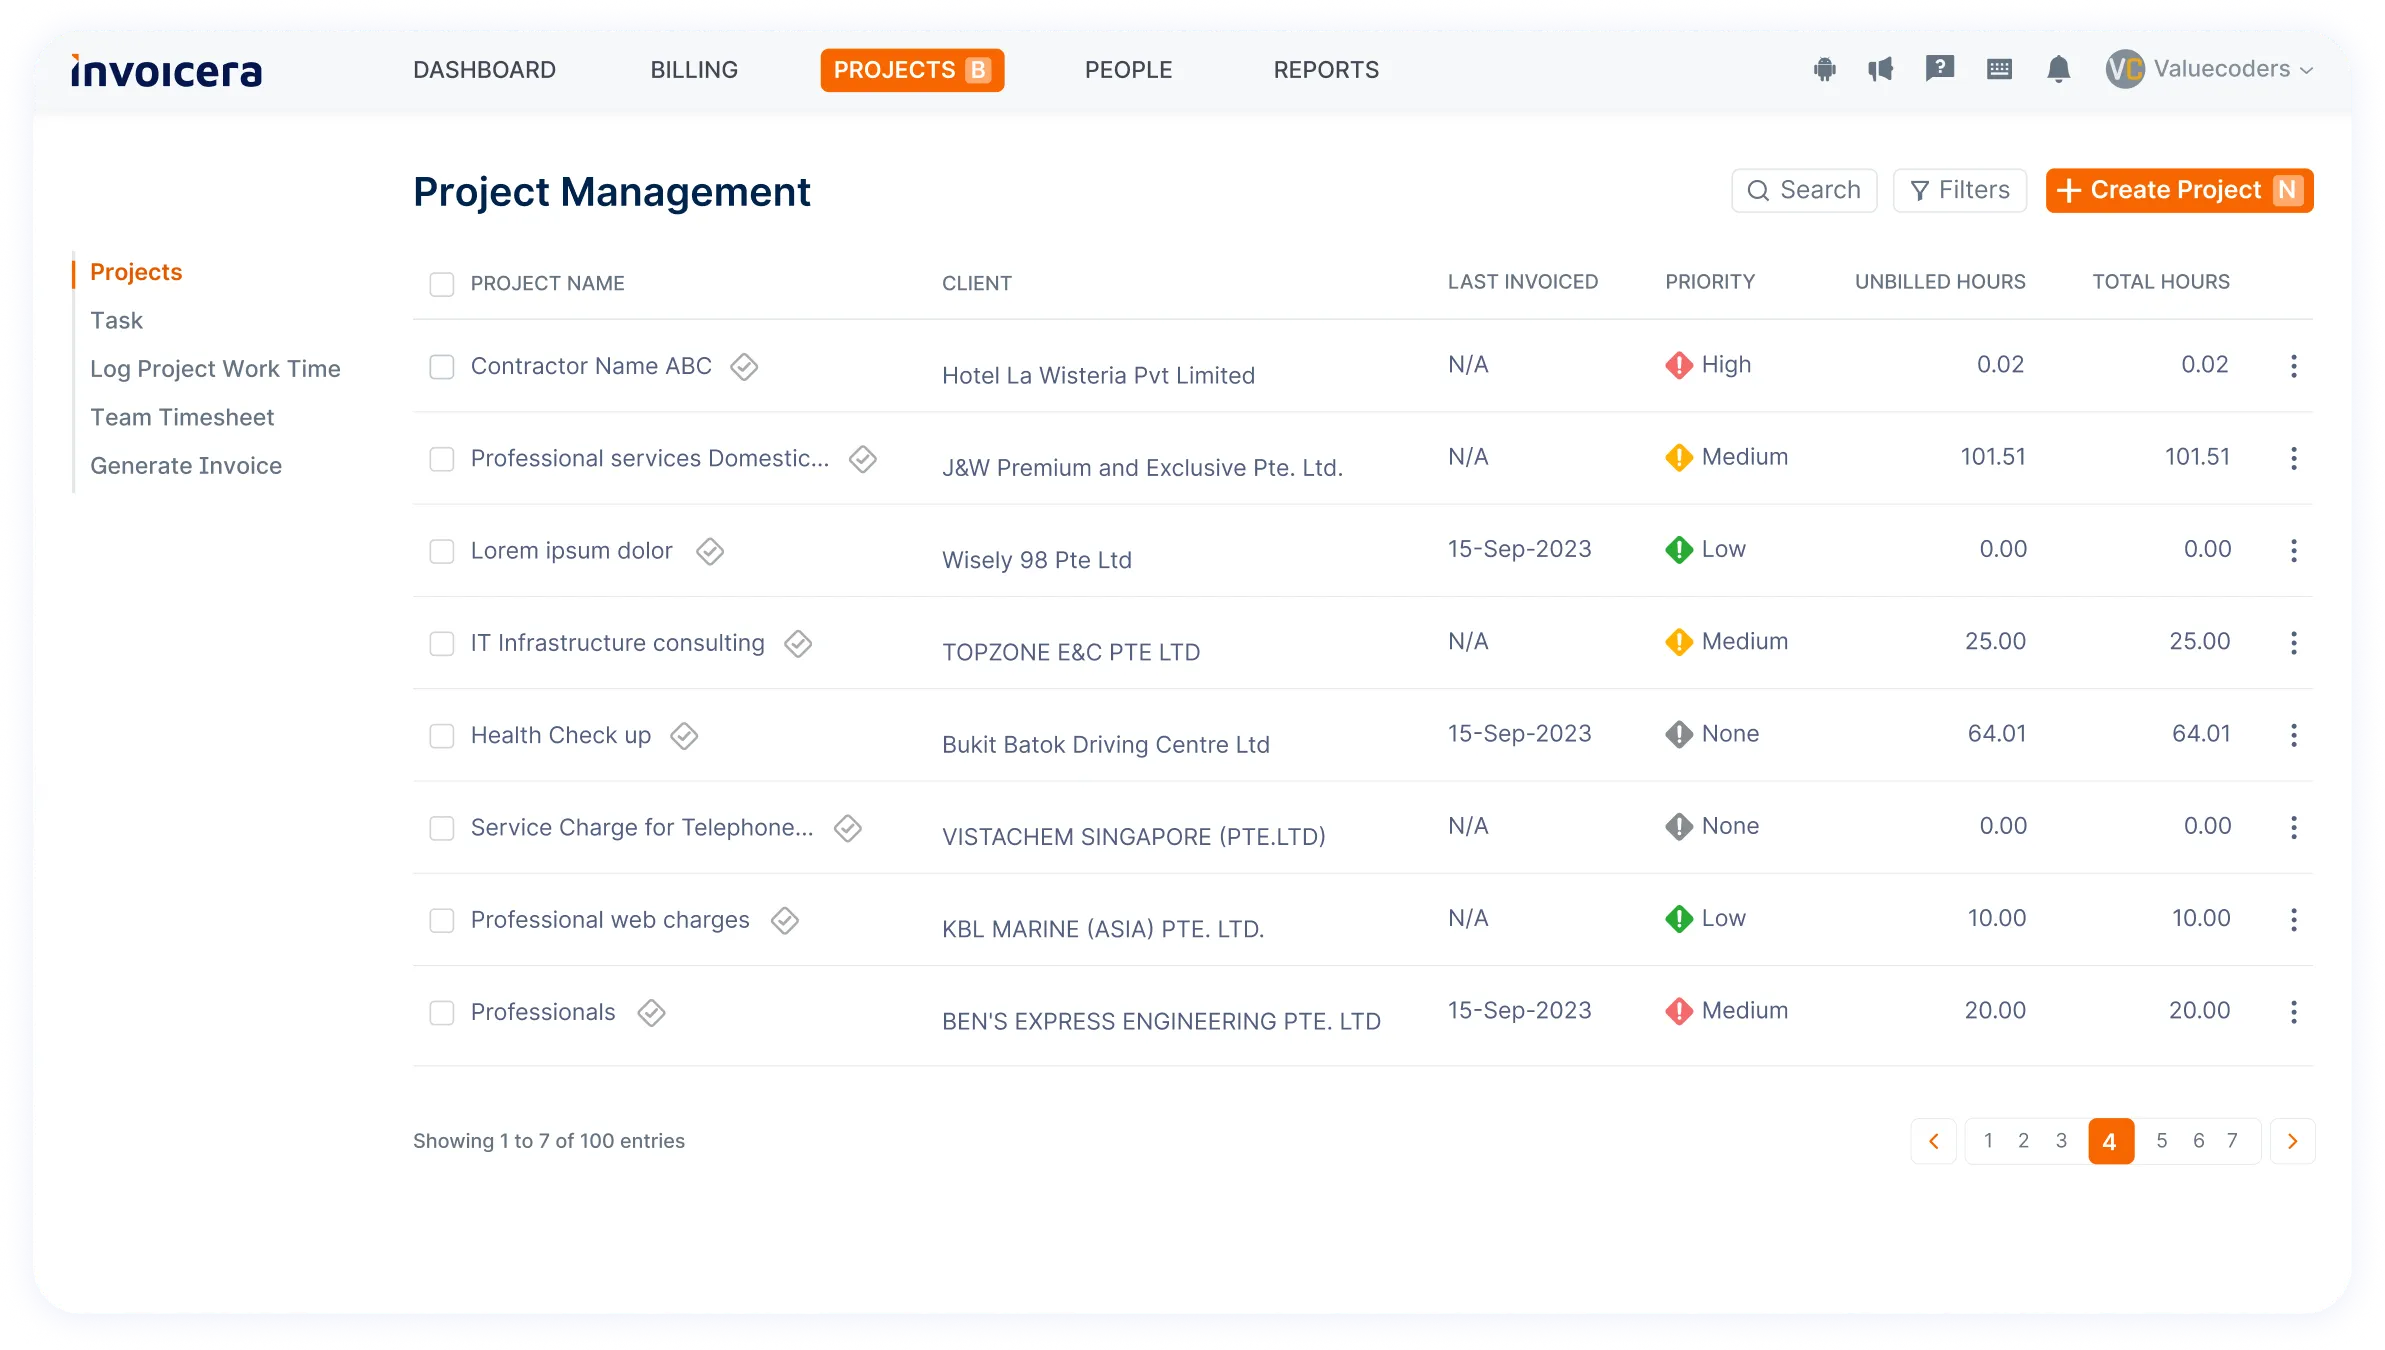Click the current page 4 button

coord(2111,1141)
